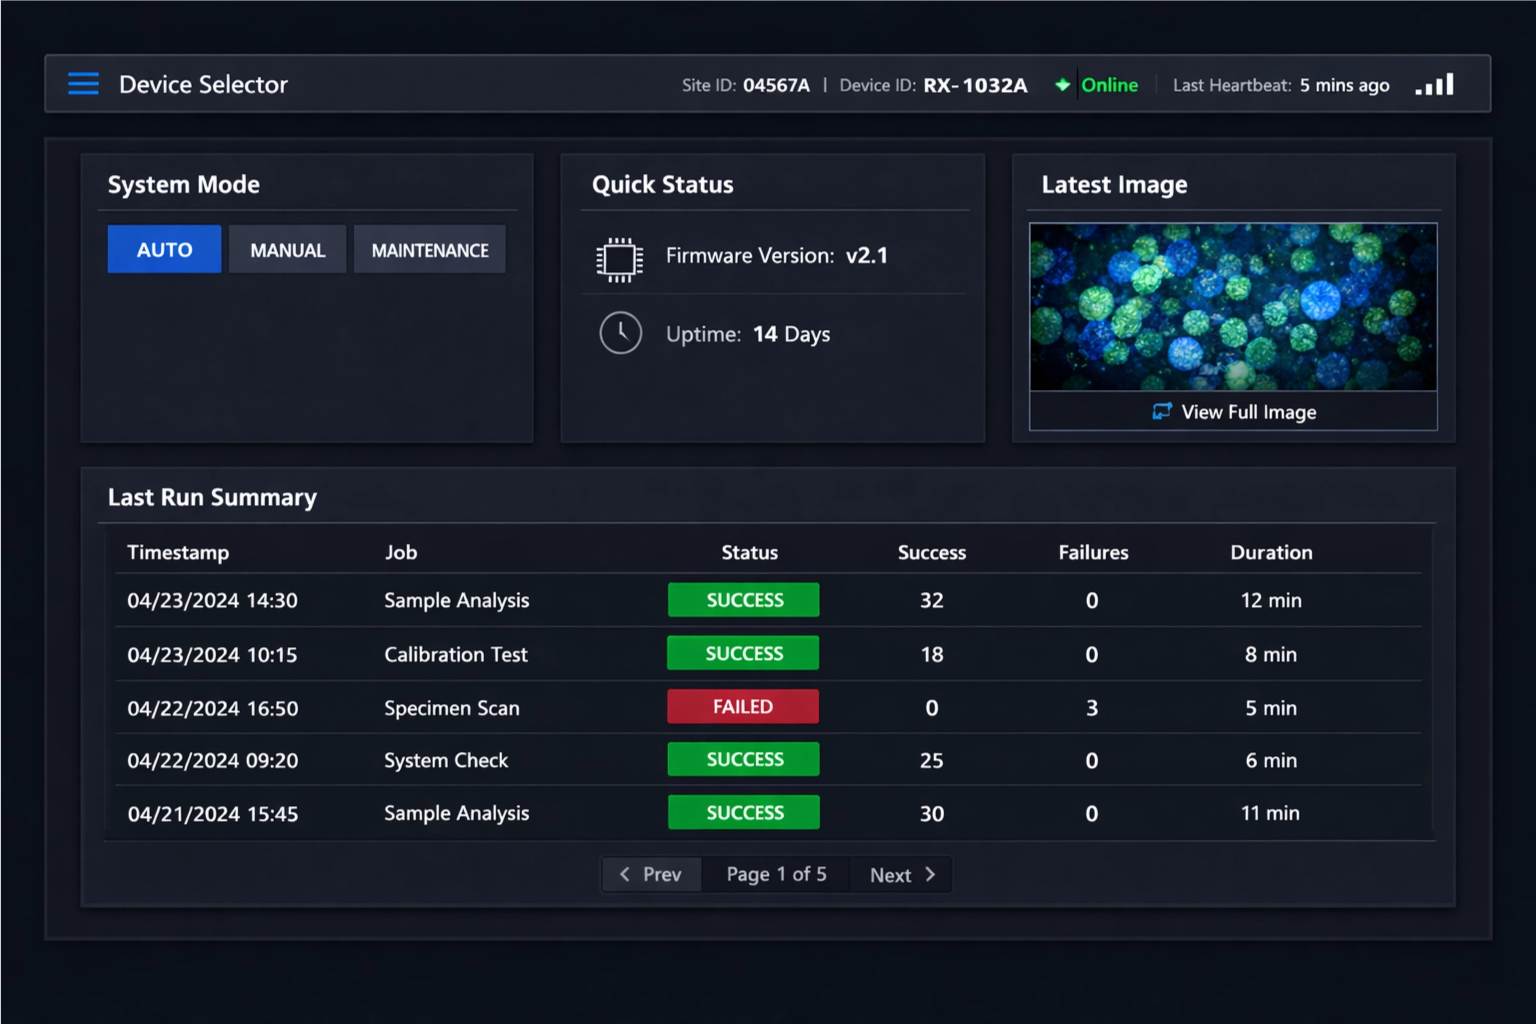Click the Status column header
Image resolution: width=1536 pixels, height=1024 pixels.
coord(749,552)
